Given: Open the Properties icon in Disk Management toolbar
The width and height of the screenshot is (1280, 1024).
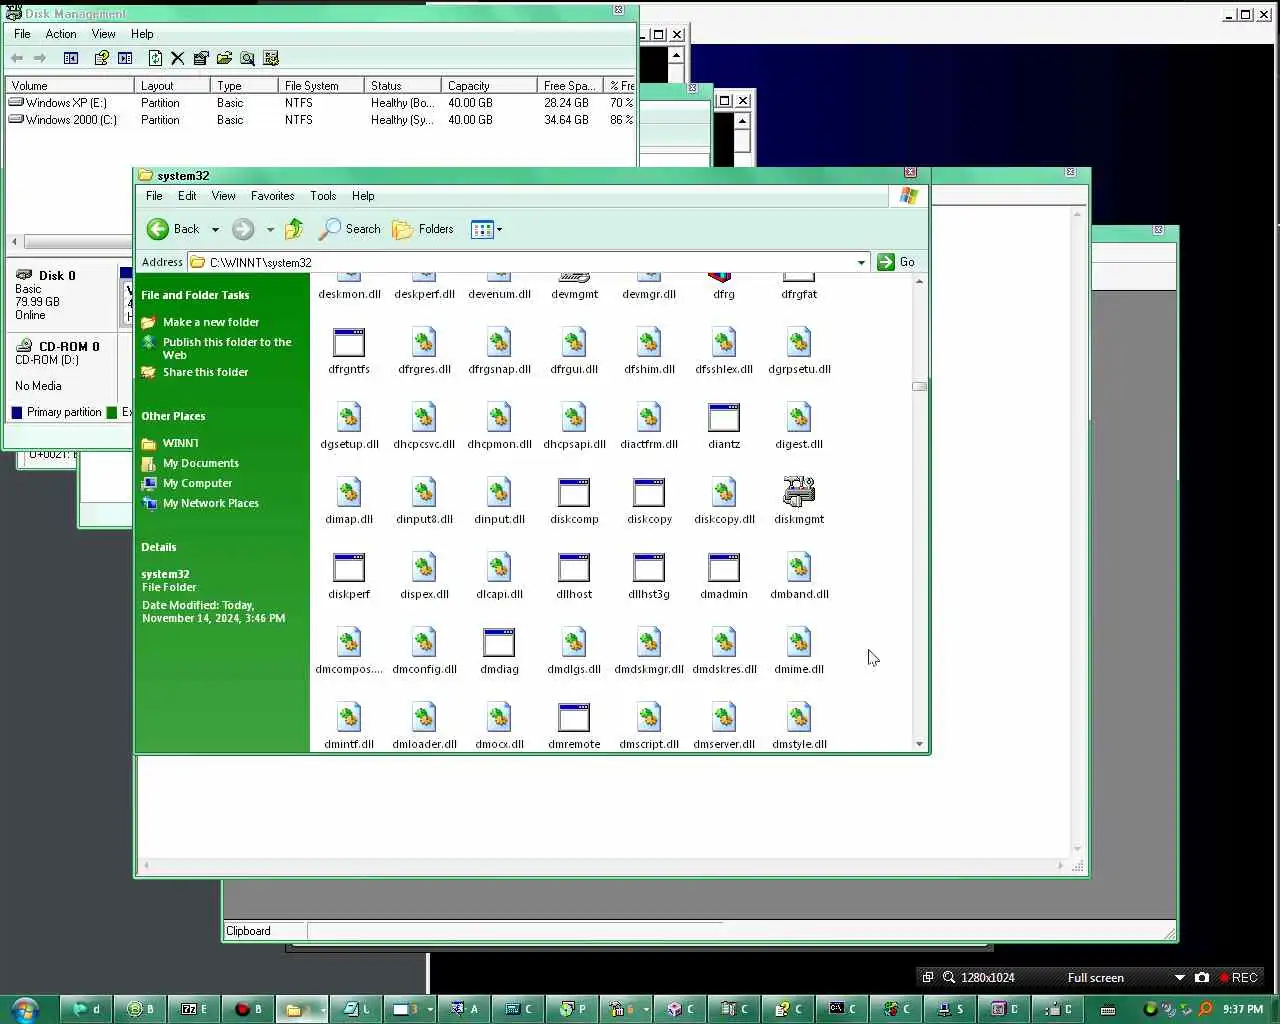Looking at the screenshot, I should (x=201, y=58).
